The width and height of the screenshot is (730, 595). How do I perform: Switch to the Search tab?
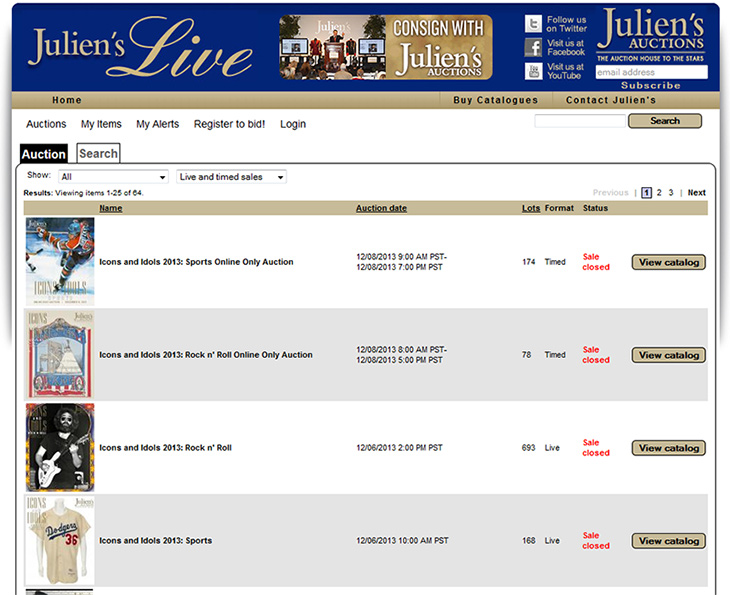98,153
